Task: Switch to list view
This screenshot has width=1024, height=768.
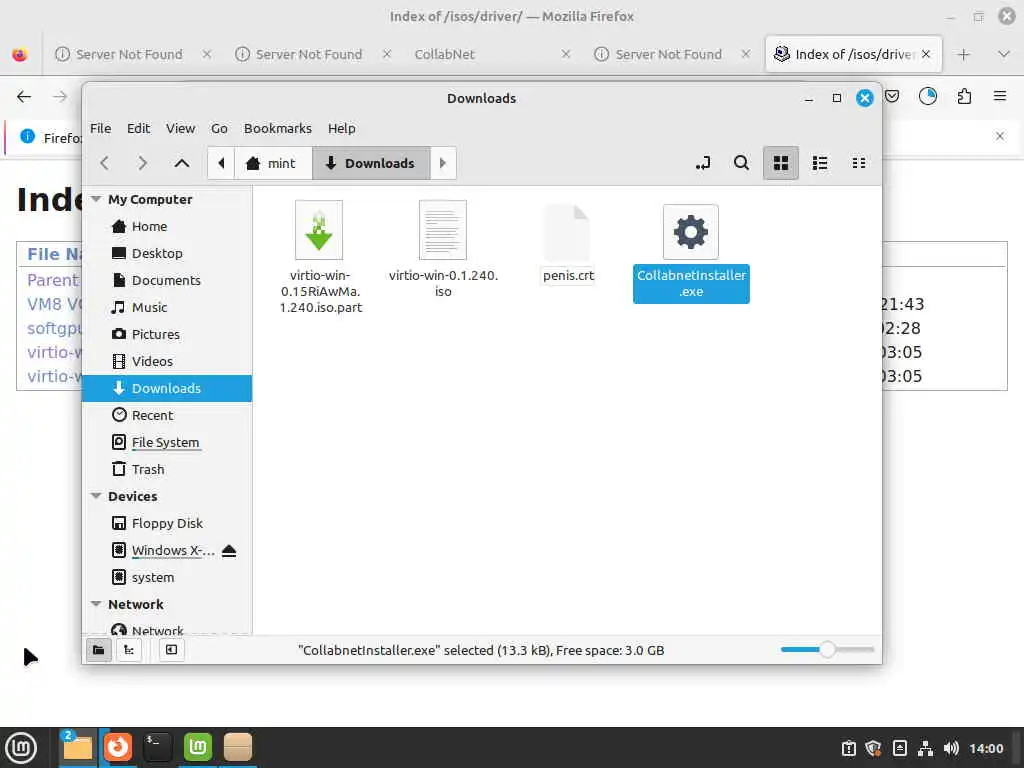Action: click(x=820, y=163)
